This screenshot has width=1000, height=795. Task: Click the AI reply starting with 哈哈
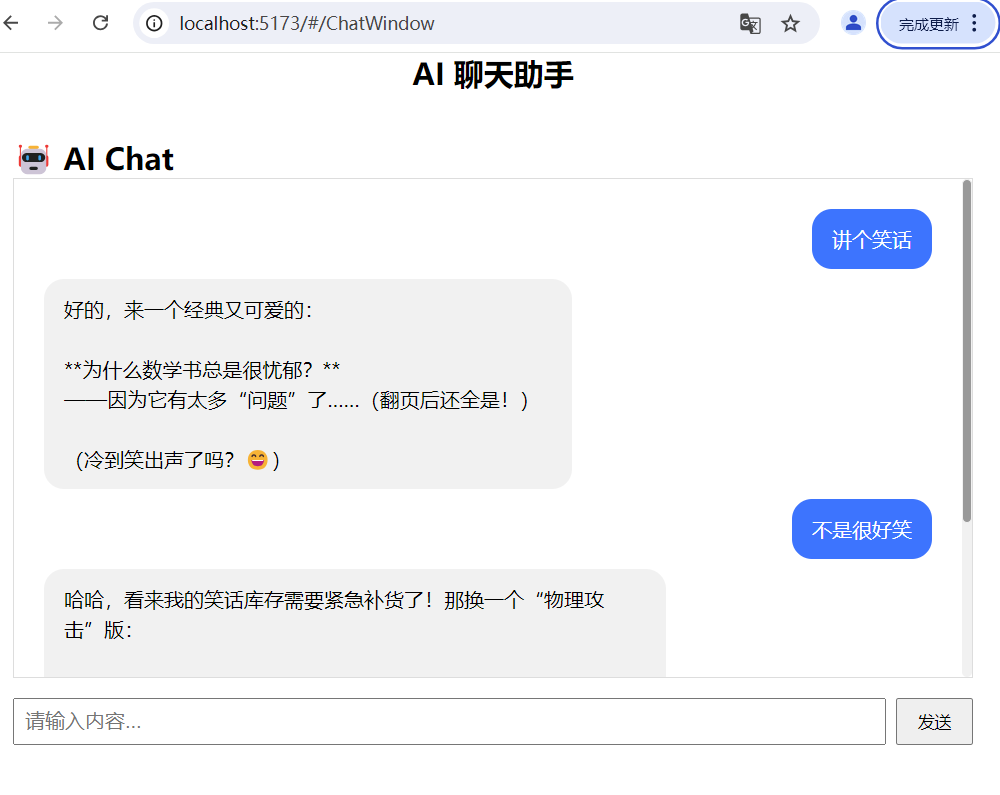(x=355, y=623)
